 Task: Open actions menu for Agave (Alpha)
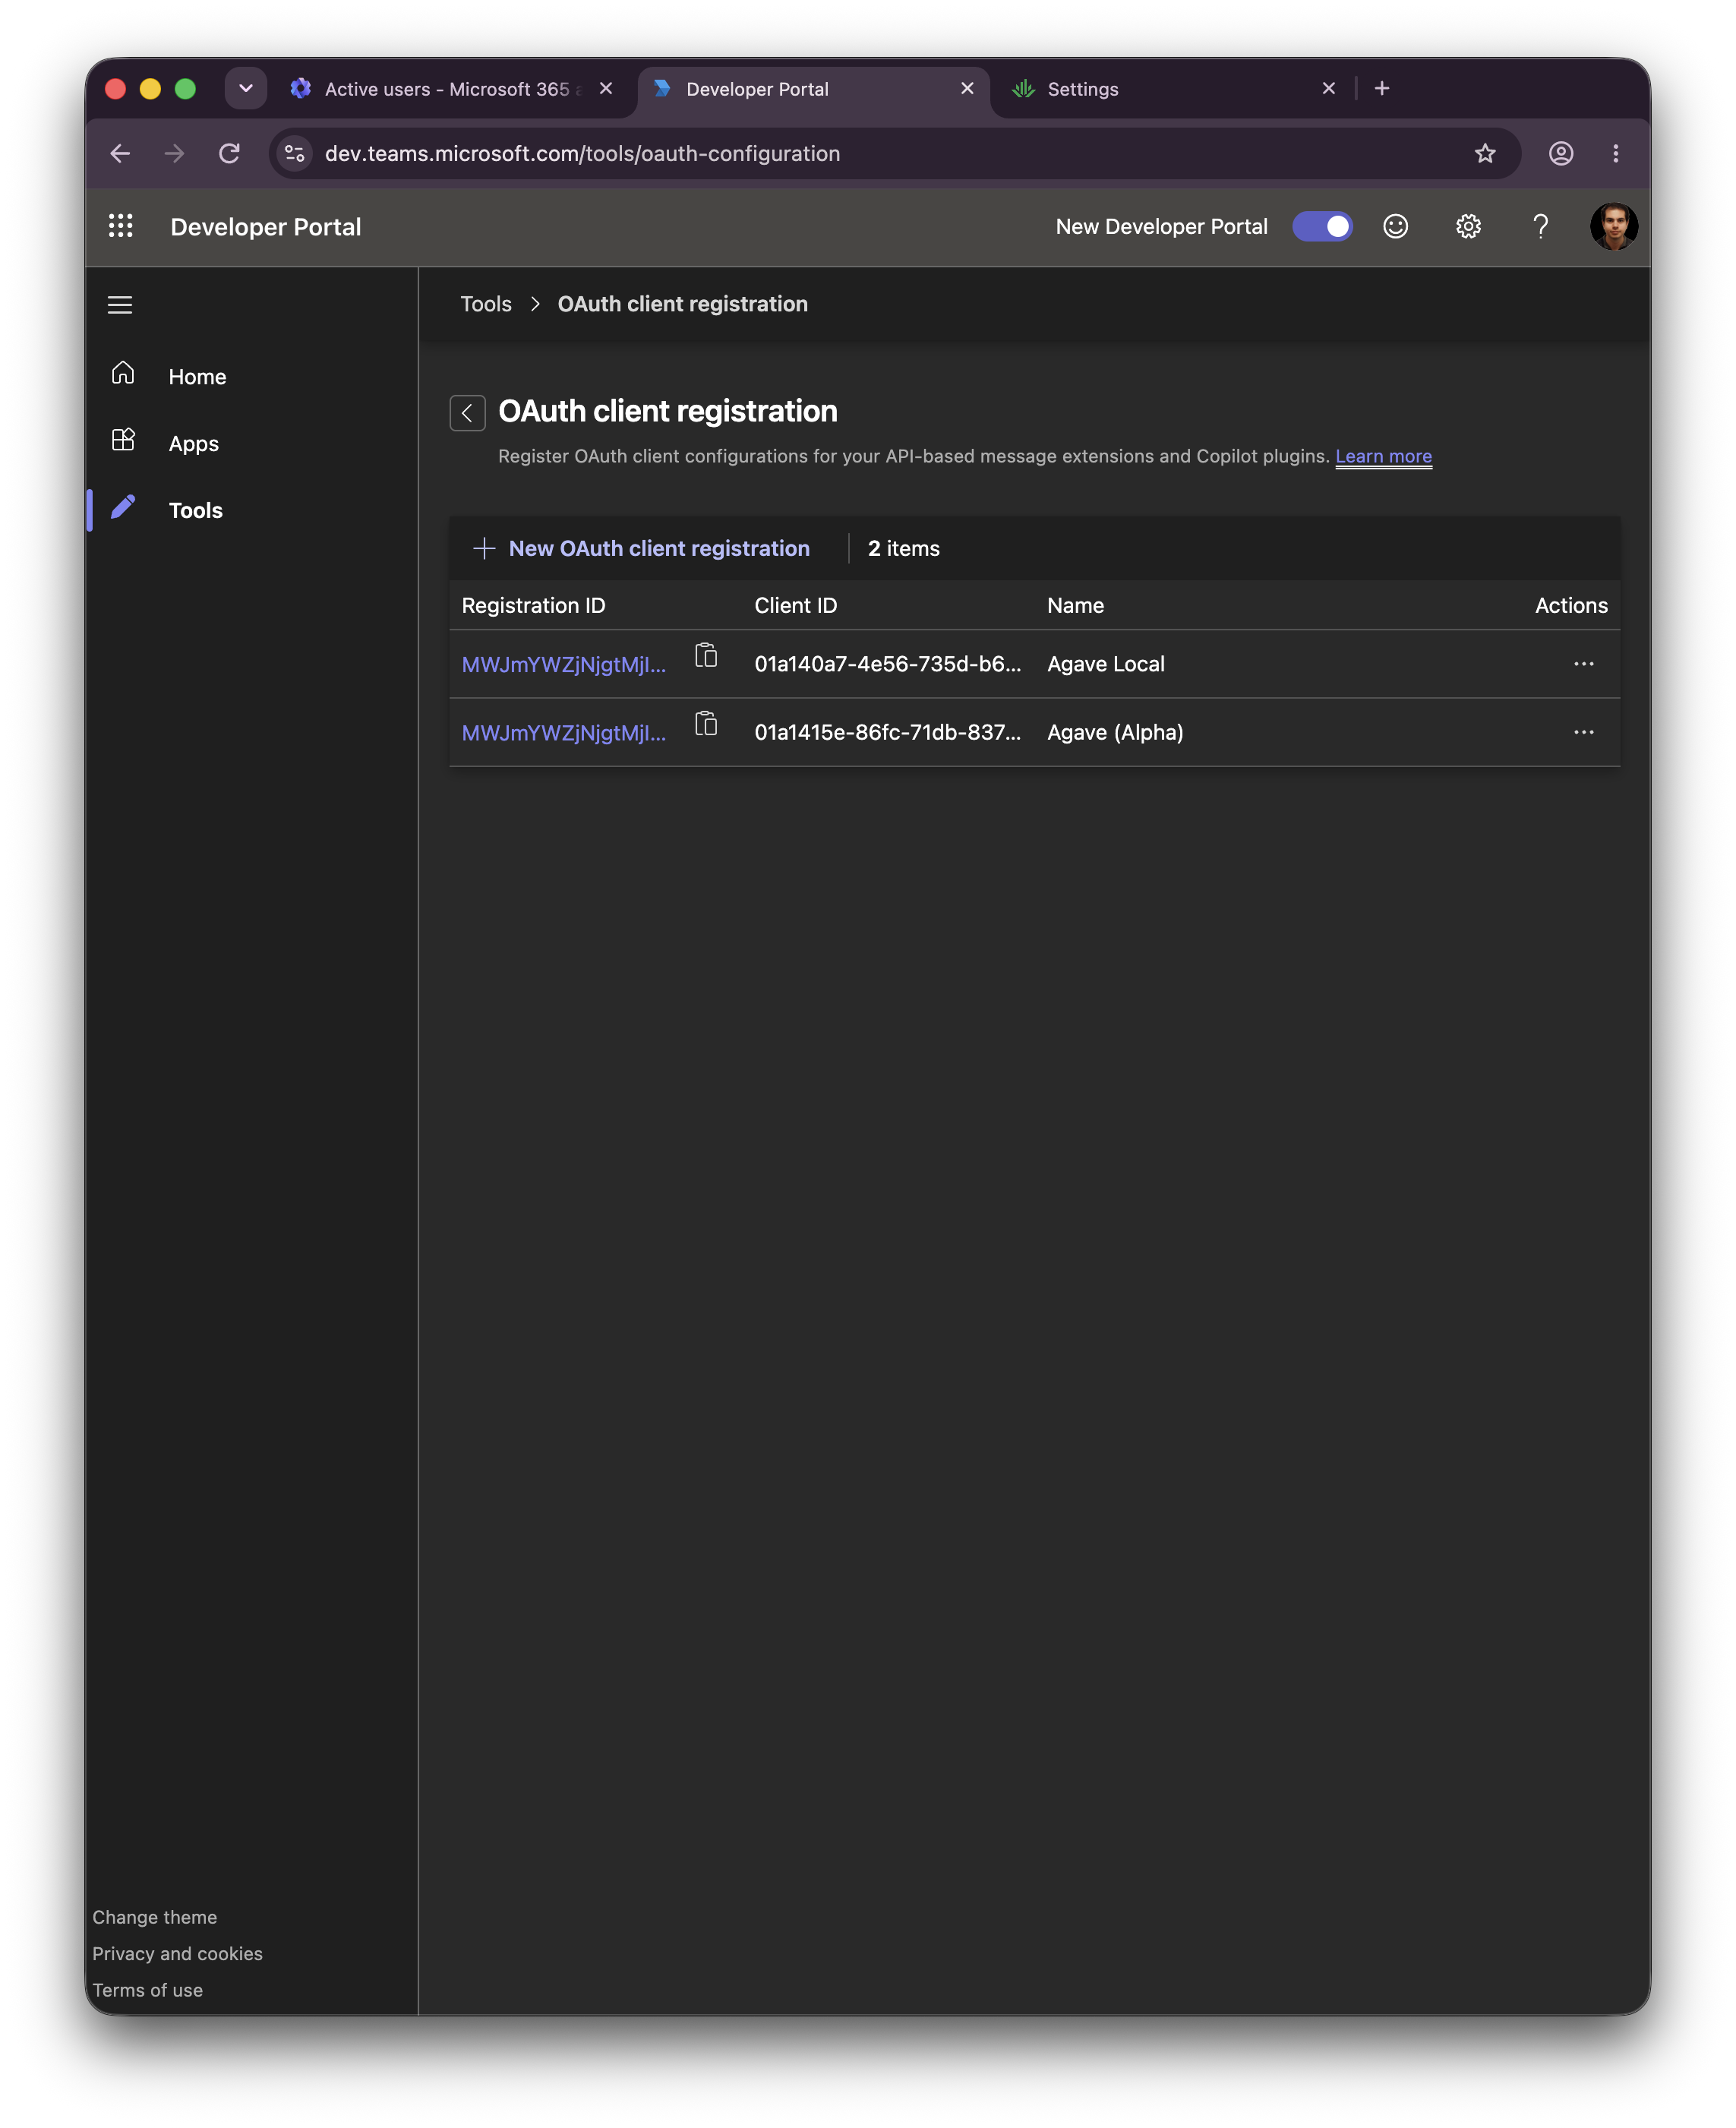1583,732
